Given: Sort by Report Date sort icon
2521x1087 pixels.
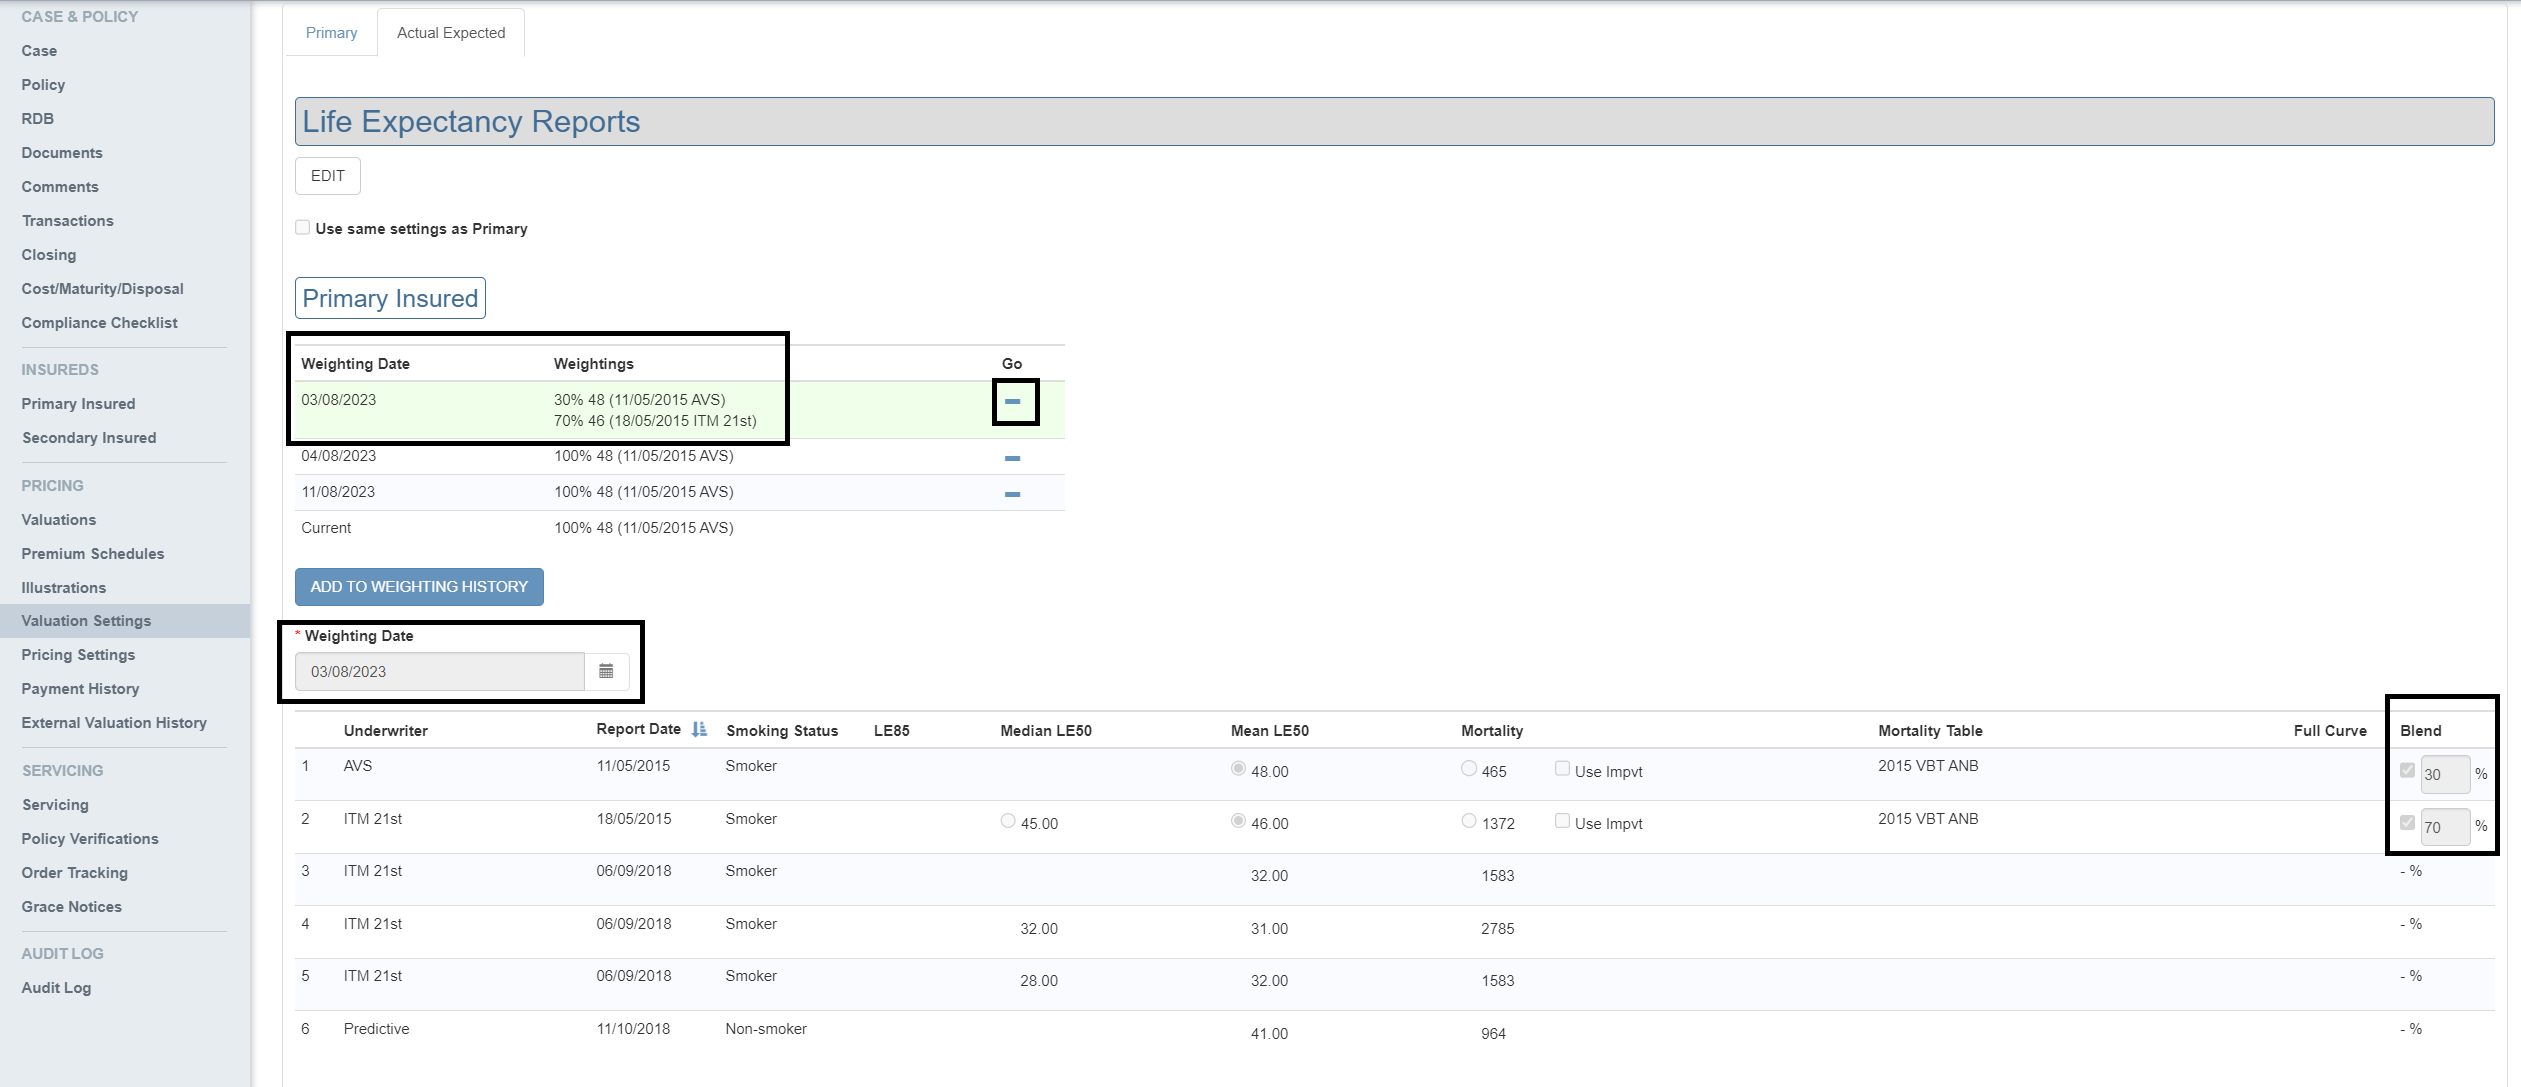Looking at the screenshot, I should [x=699, y=729].
